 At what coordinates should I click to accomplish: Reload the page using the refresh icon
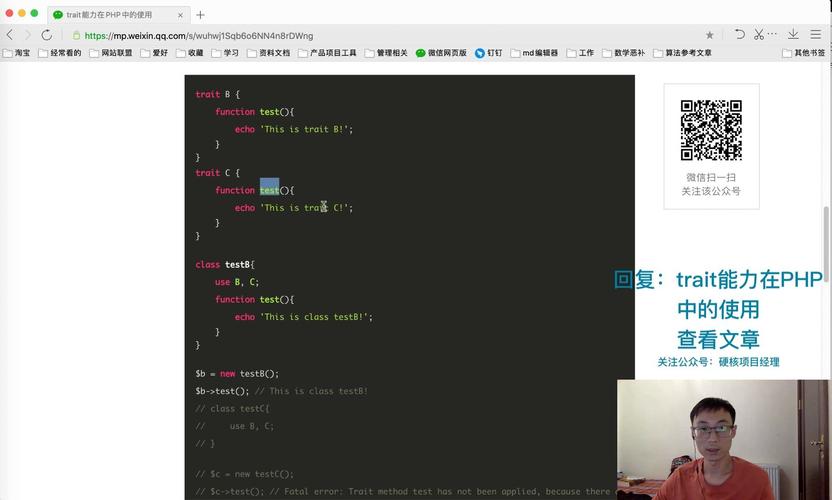click(x=47, y=35)
